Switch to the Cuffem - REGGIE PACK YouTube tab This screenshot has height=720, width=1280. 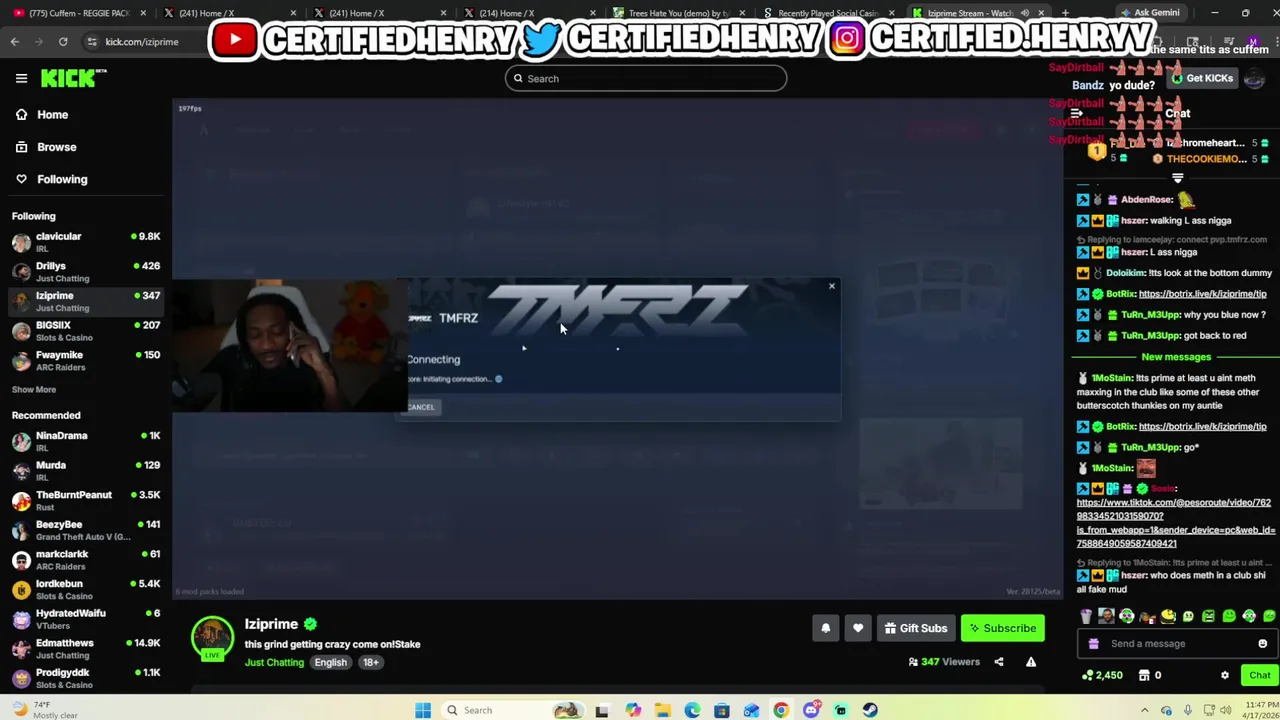pos(78,13)
